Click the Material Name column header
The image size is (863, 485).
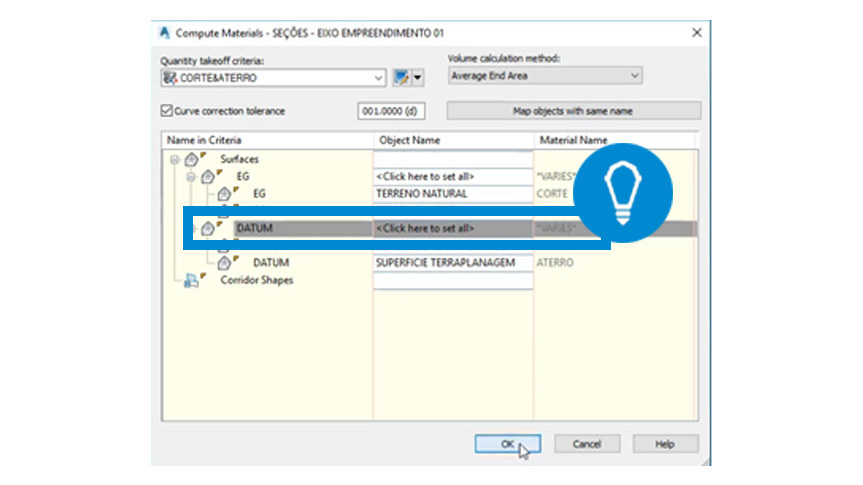point(615,140)
